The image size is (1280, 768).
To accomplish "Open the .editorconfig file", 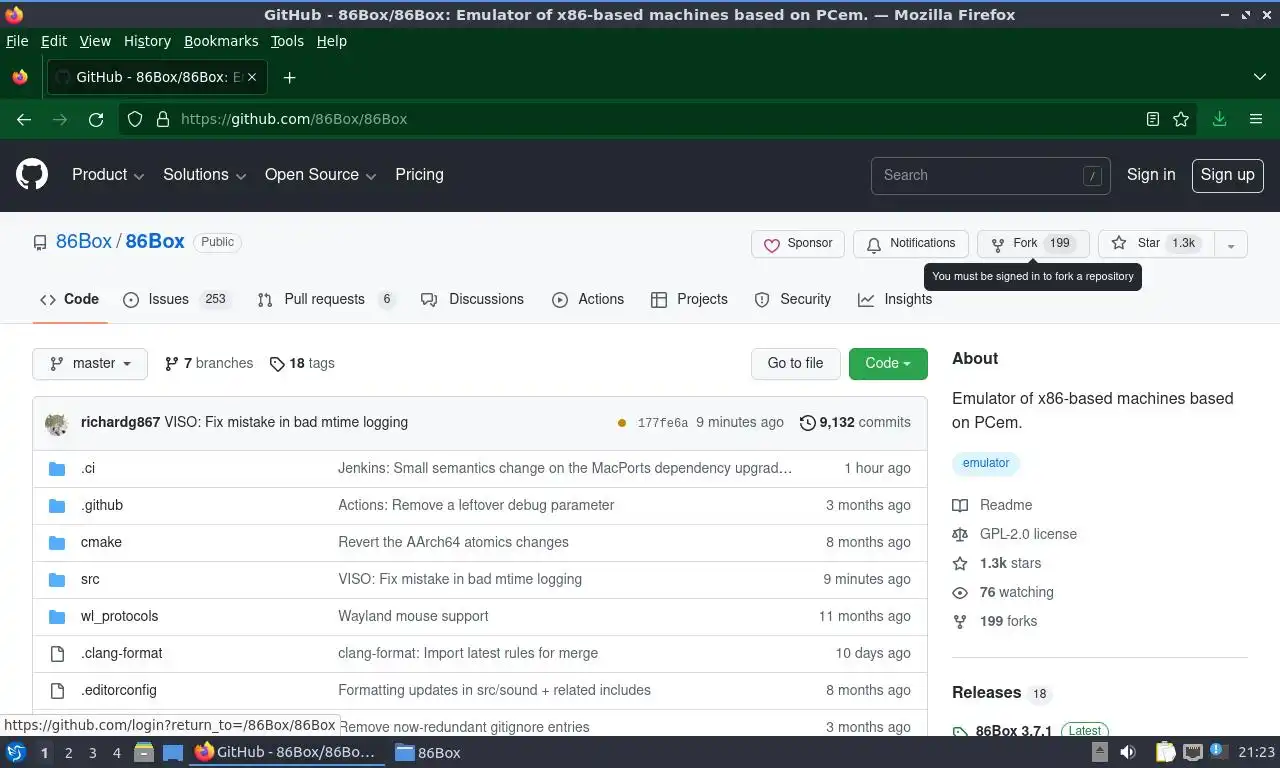I will (x=118, y=690).
